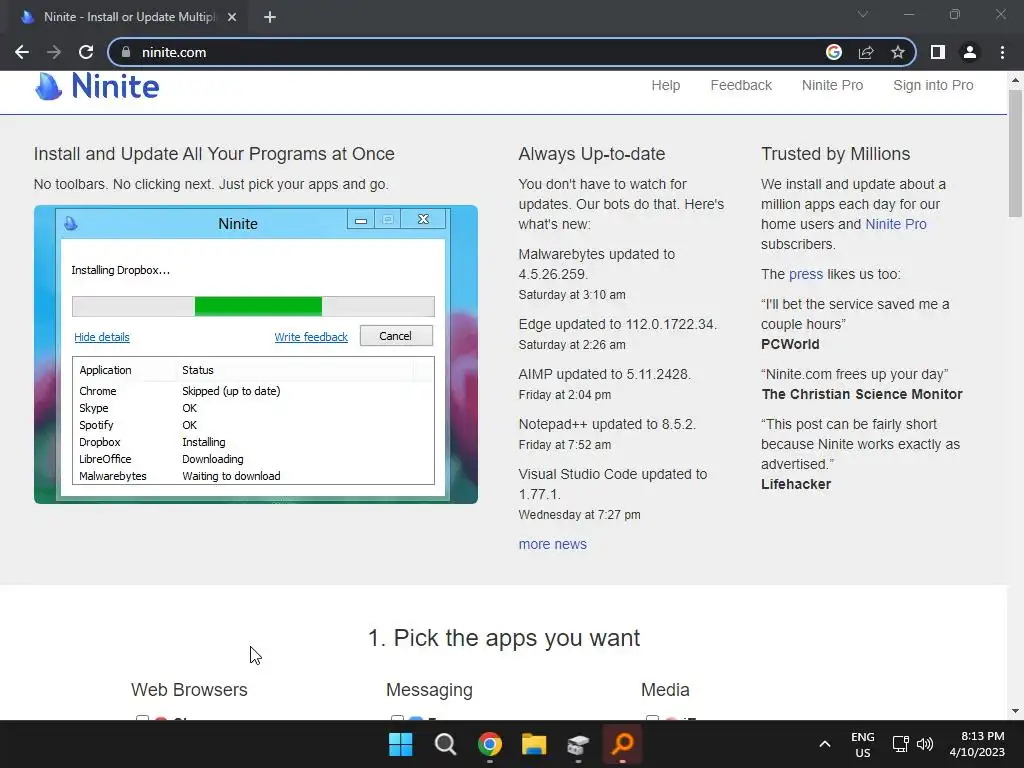Click "Notepad++ updated to 8.5.2." text

[x=607, y=424]
